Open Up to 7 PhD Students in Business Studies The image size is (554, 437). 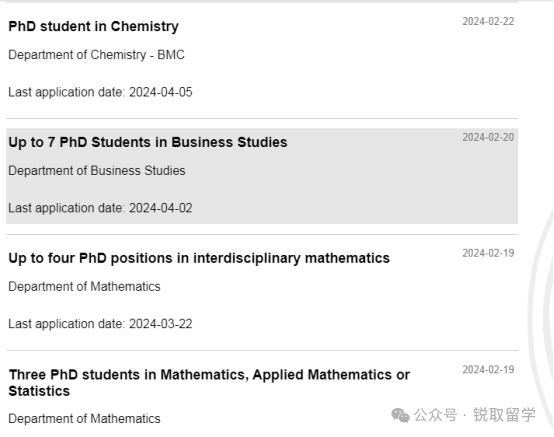tap(148, 142)
